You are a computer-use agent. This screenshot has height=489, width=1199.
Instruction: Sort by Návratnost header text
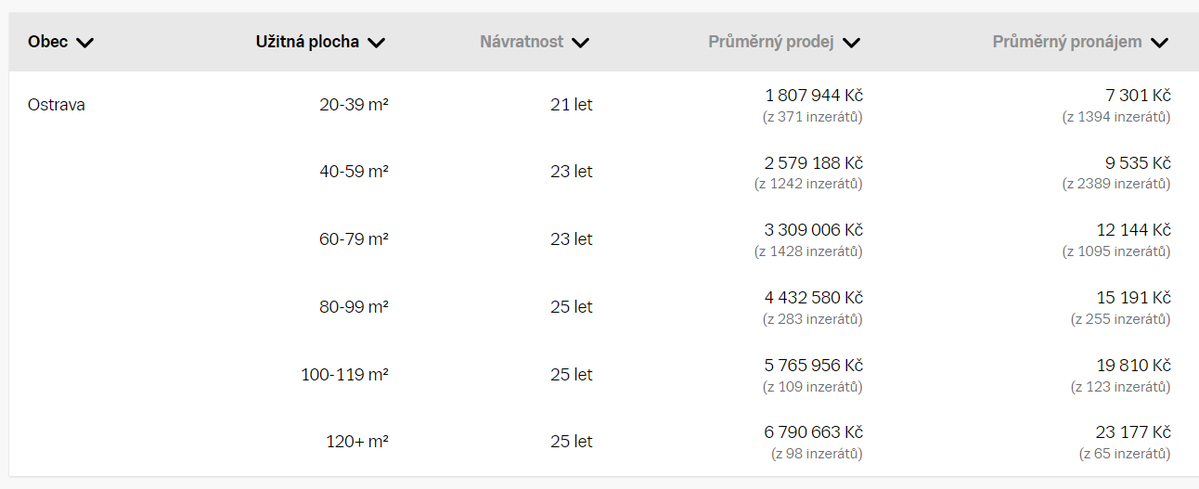tap(521, 42)
